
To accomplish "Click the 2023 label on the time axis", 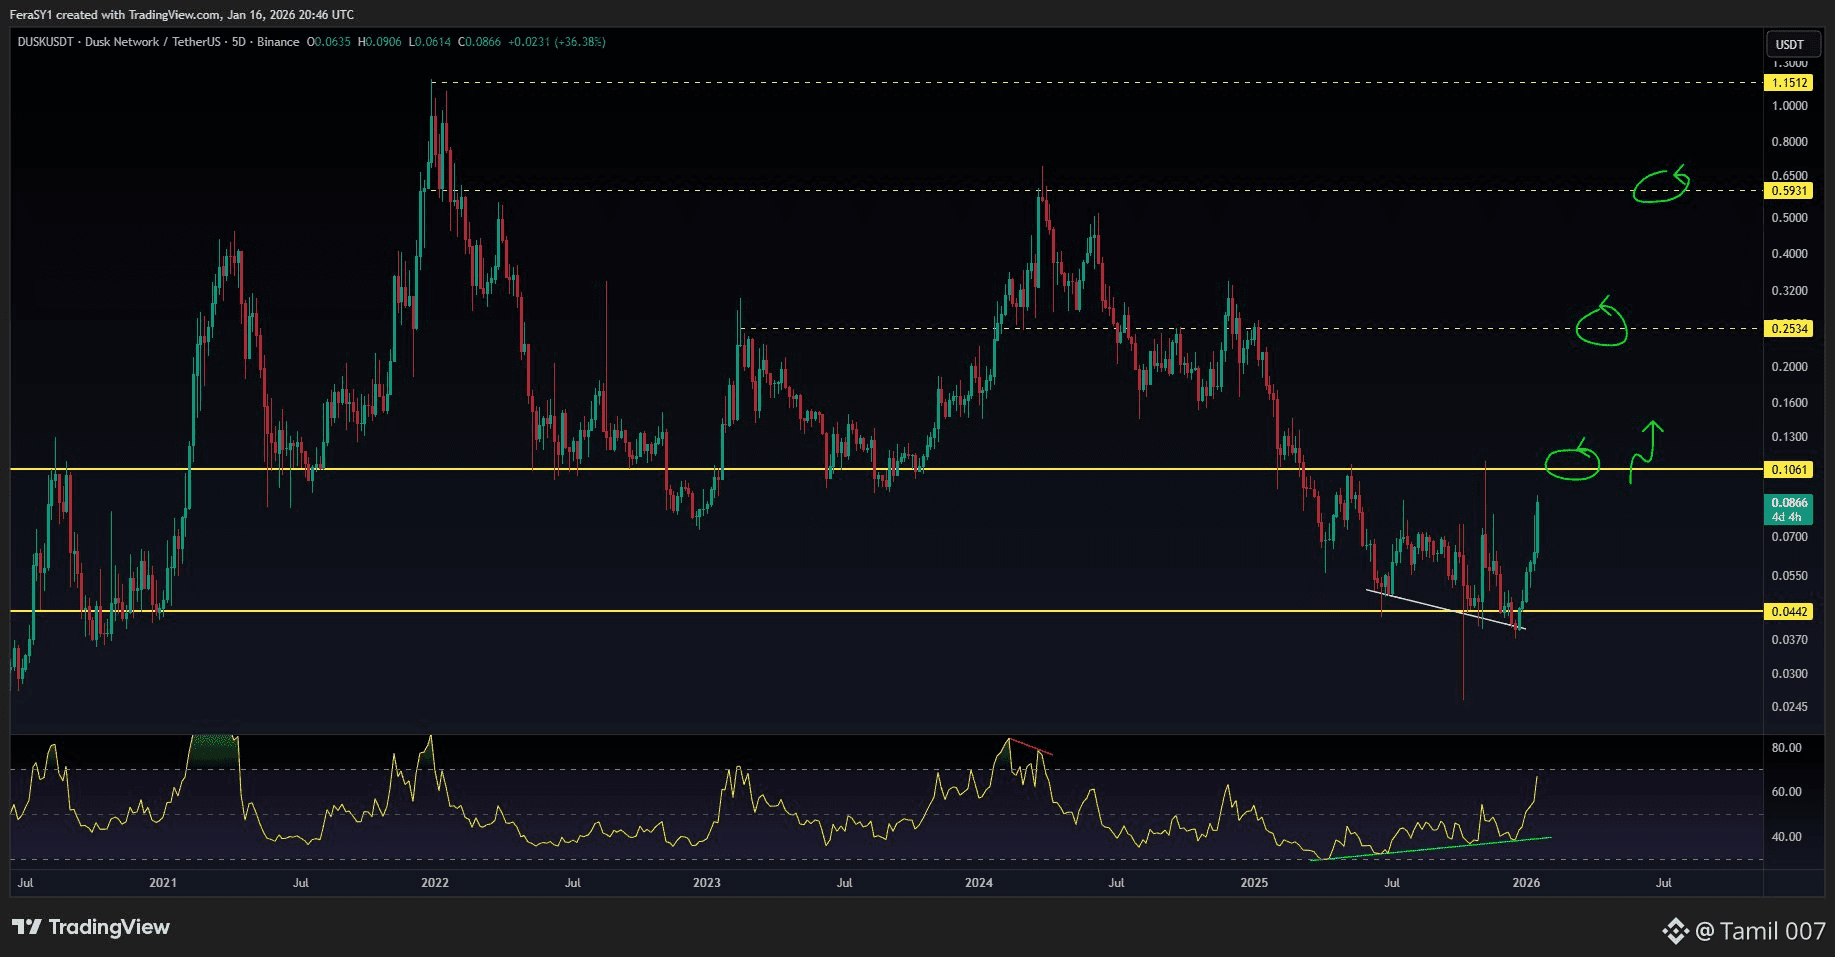I will 707,882.
